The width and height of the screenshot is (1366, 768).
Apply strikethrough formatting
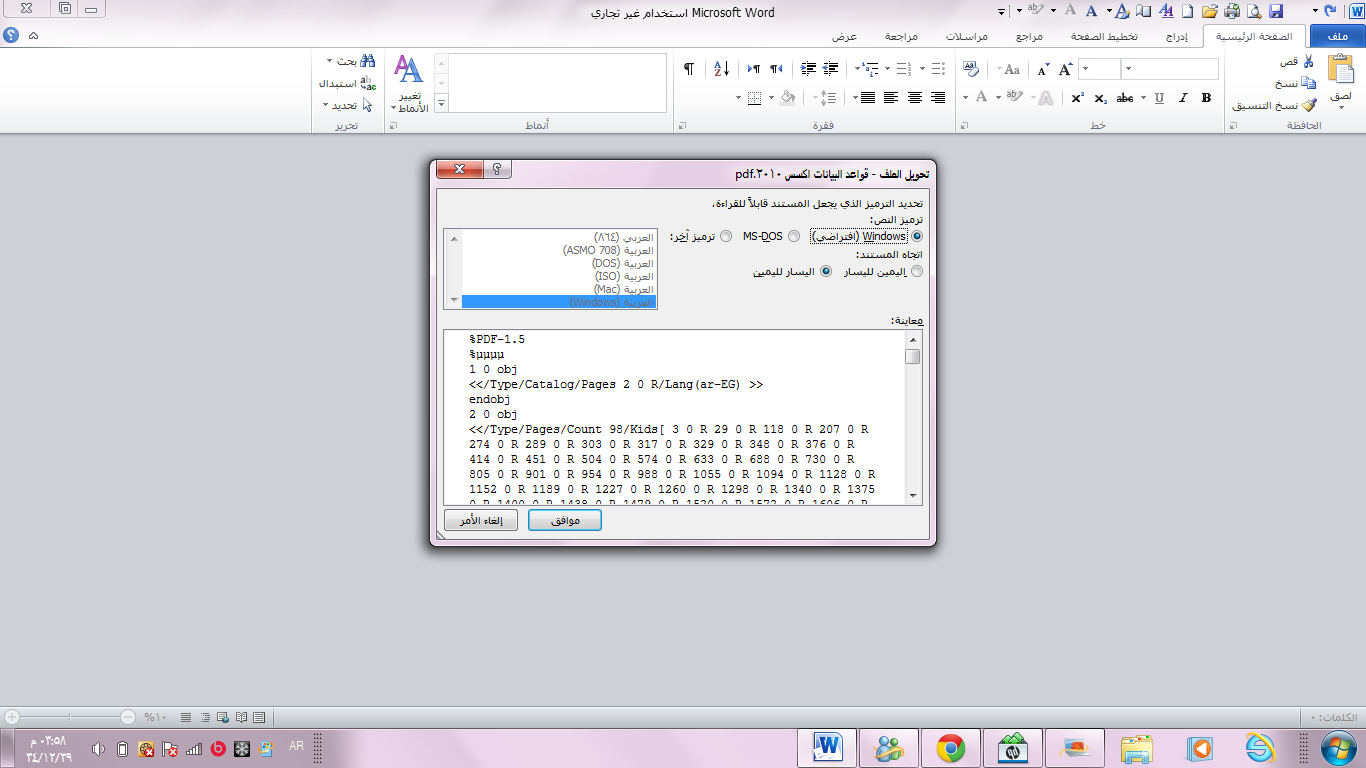coord(1125,98)
